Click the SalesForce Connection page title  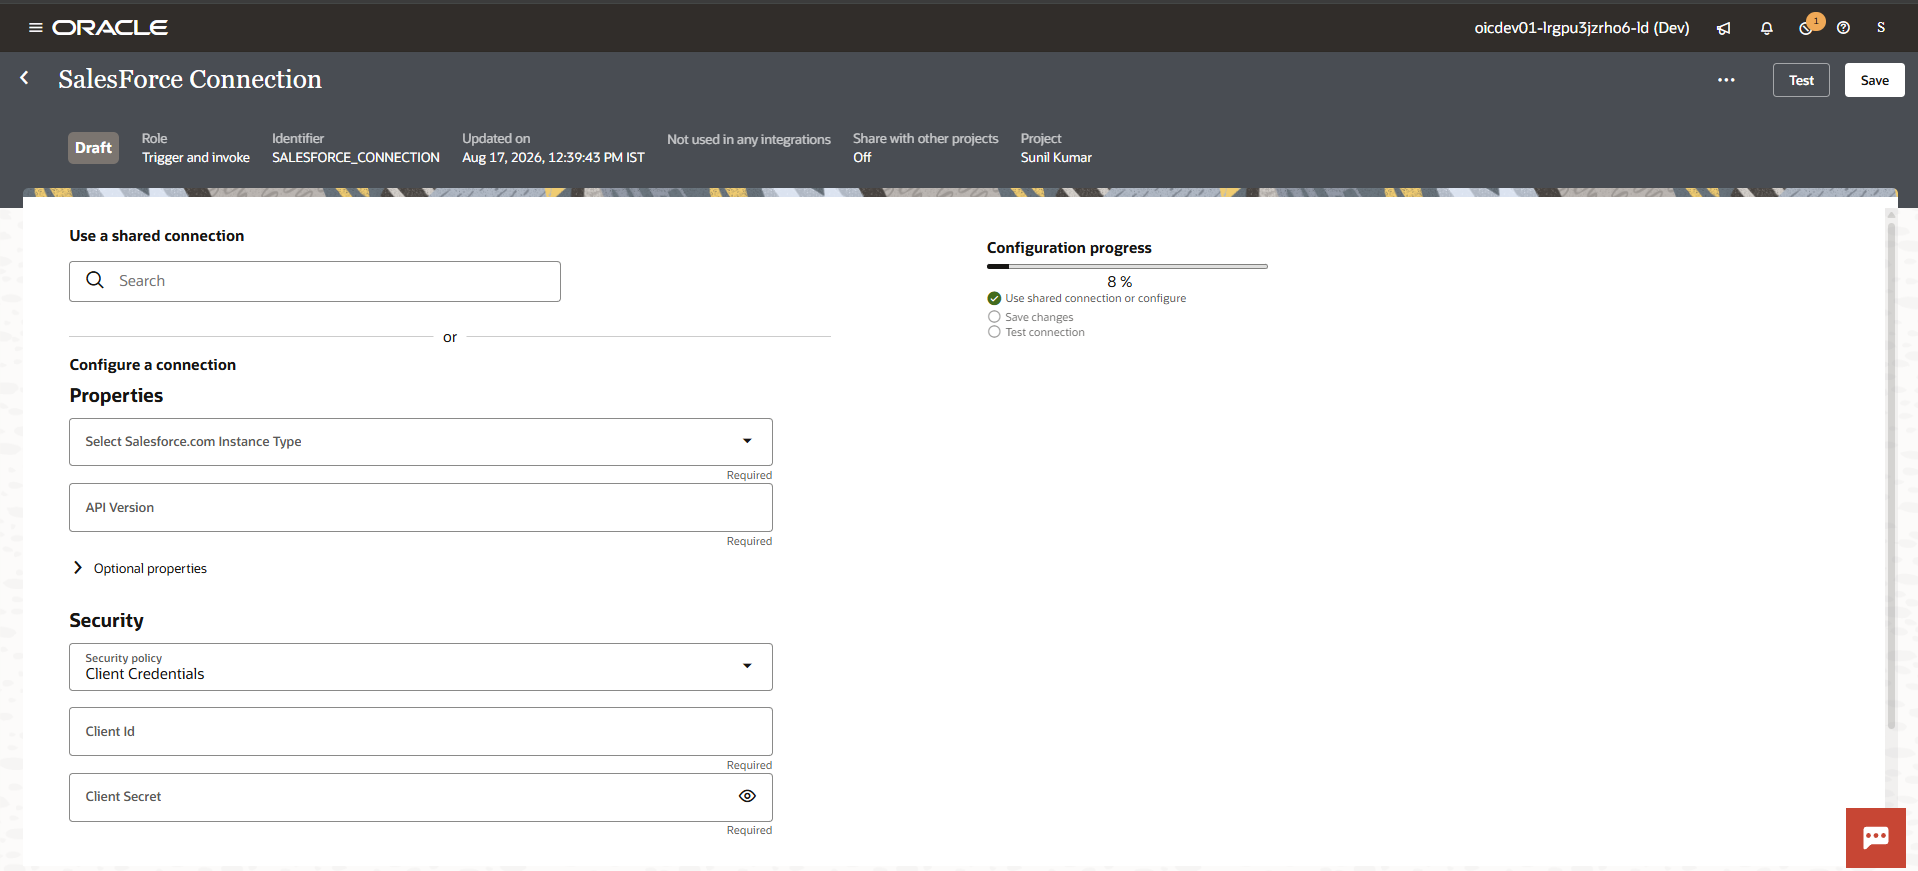point(190,79)
